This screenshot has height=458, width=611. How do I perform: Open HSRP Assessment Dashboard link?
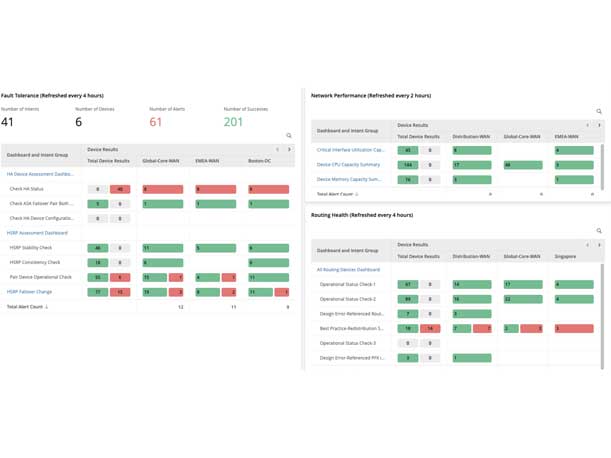tap(39, 233)
